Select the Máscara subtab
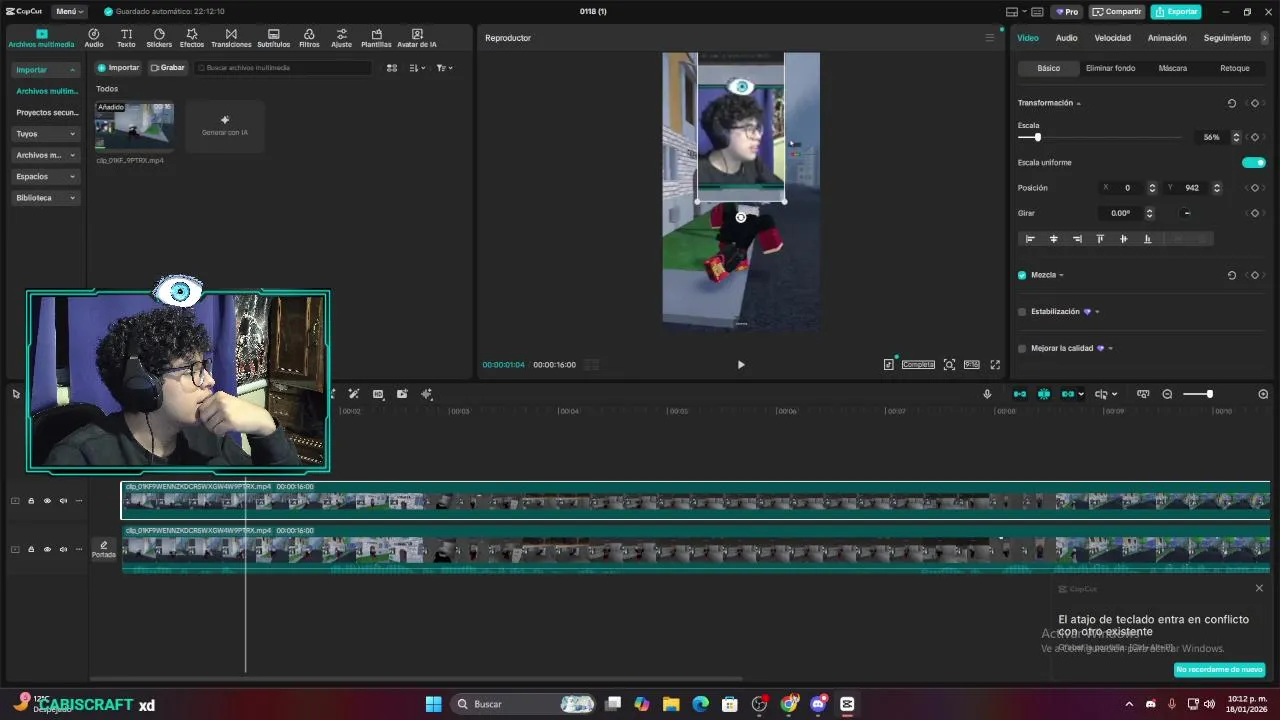The height and width of the screenshot is (720, 1280). (1173, 68)
